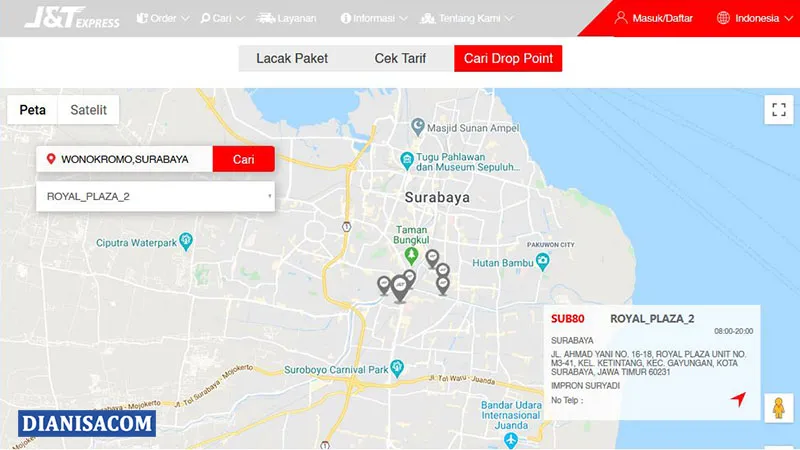Open the ROYAL_PLAZA_2 drop point dropdown
The height and width of the screenshot is (450, 800).
click(155, 196)
